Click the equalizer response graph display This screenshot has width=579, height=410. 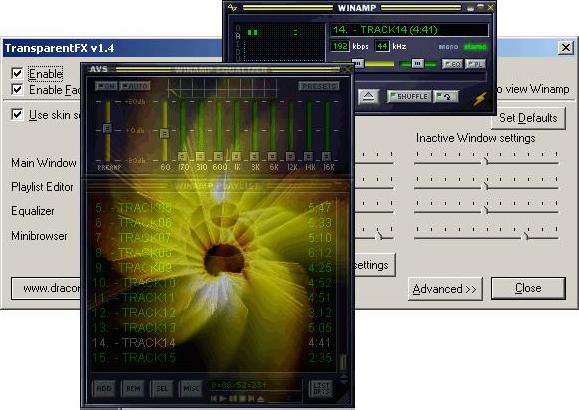[222, 88]
